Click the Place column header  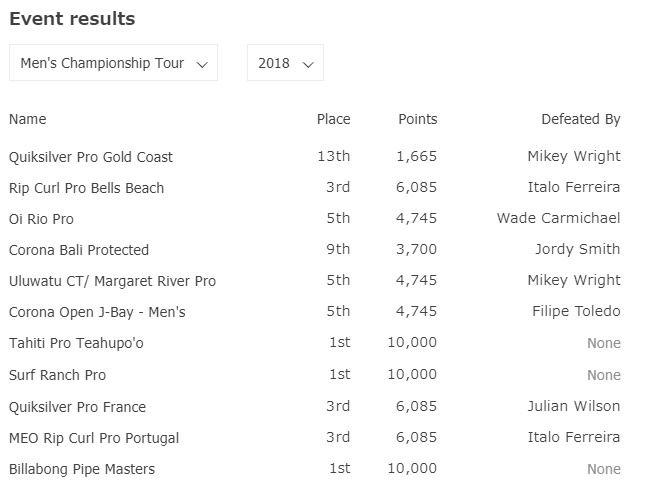333,119
